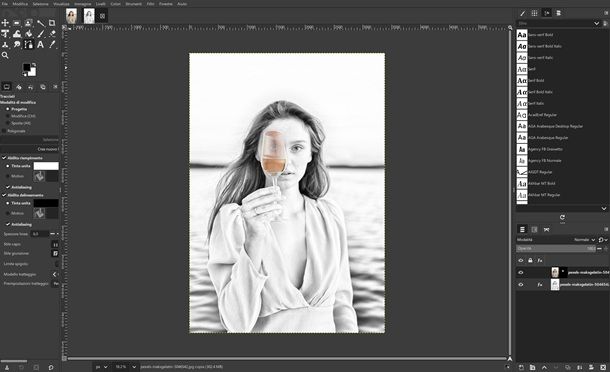Image resolution: width=610 pixels, height=372 pixels.
Task: Select the Bucket Fill tool
Action: pos(28,34)
